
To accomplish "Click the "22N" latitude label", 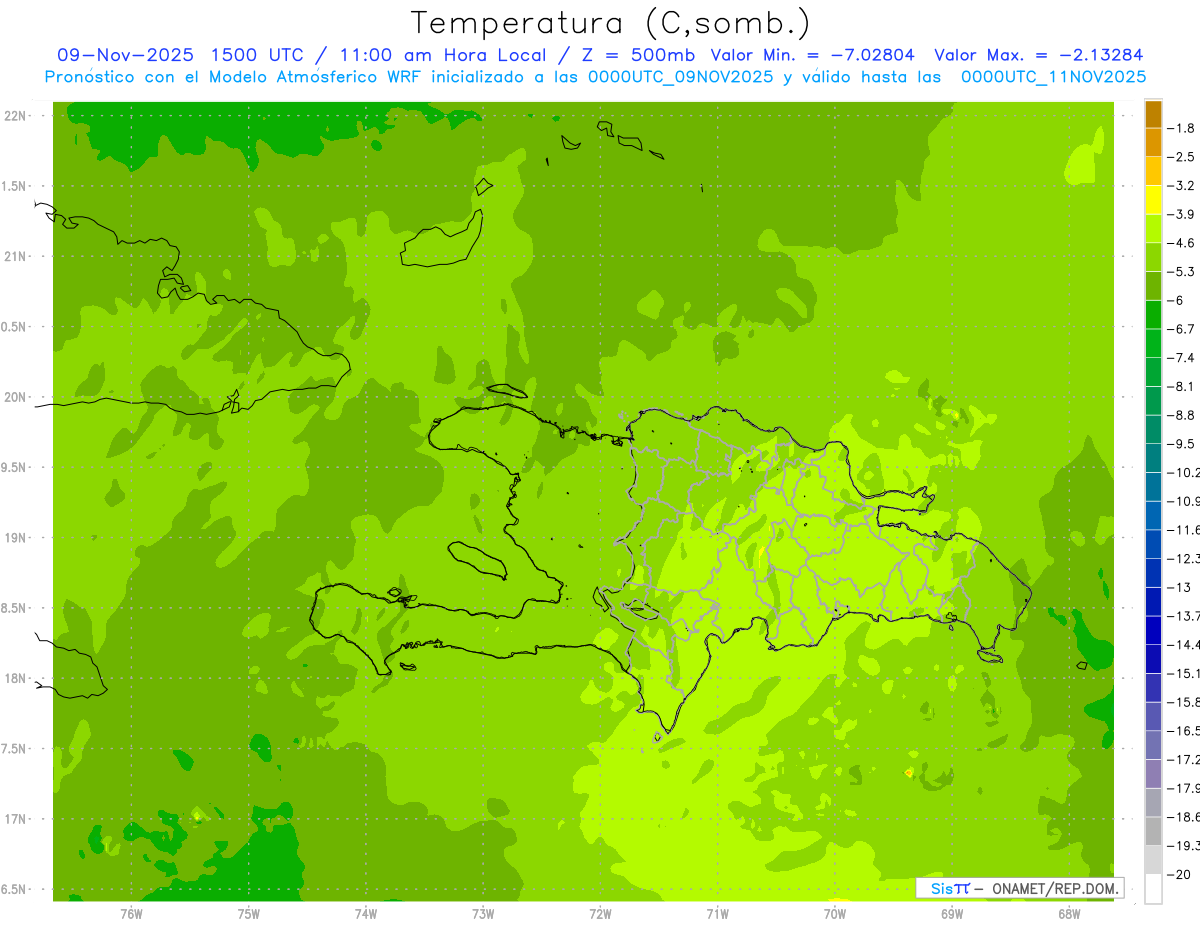I will (x=17, y=116).
